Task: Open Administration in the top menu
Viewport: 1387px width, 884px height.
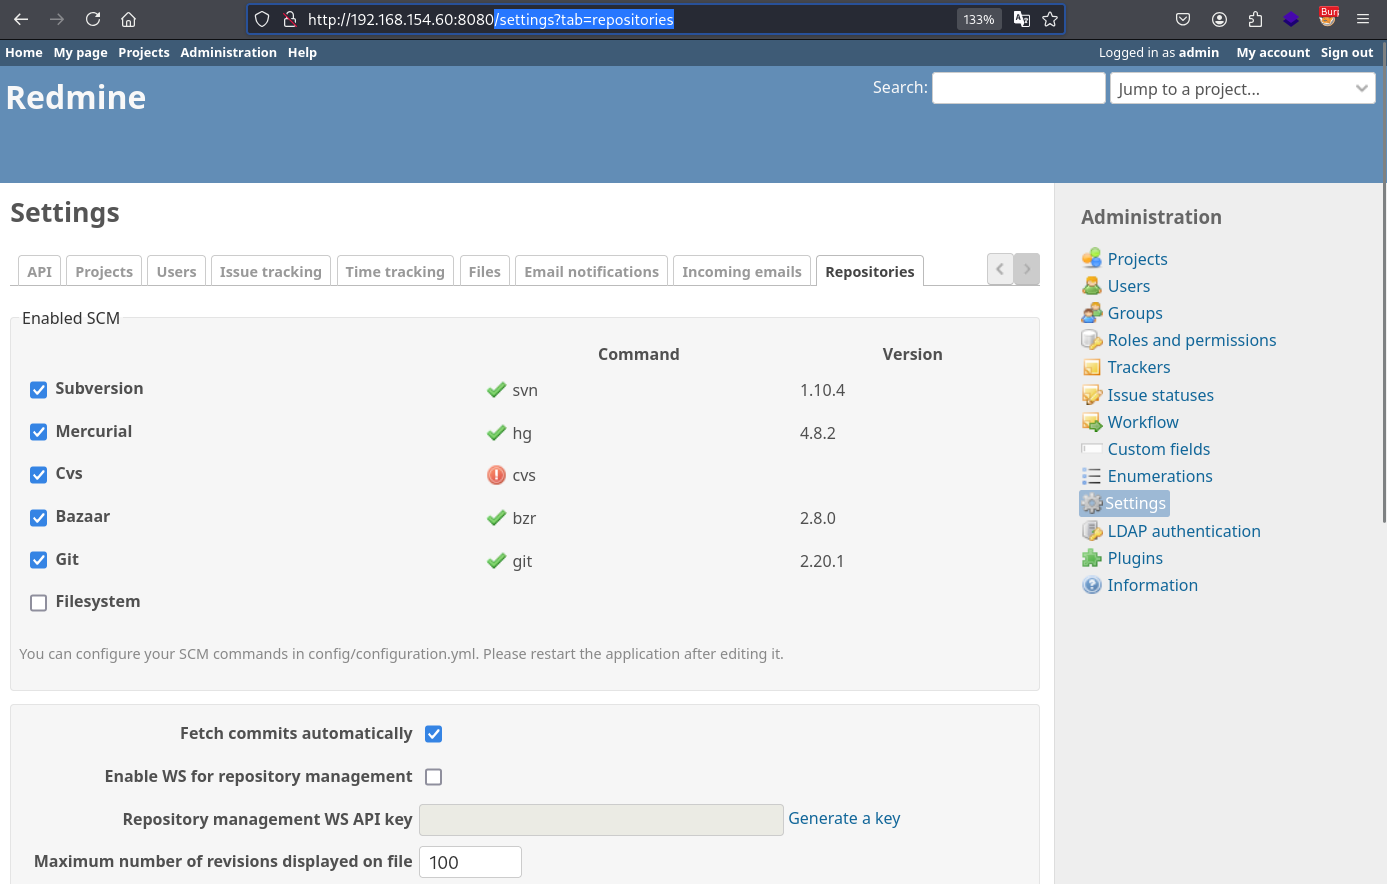Action: [x=228, y=52]
